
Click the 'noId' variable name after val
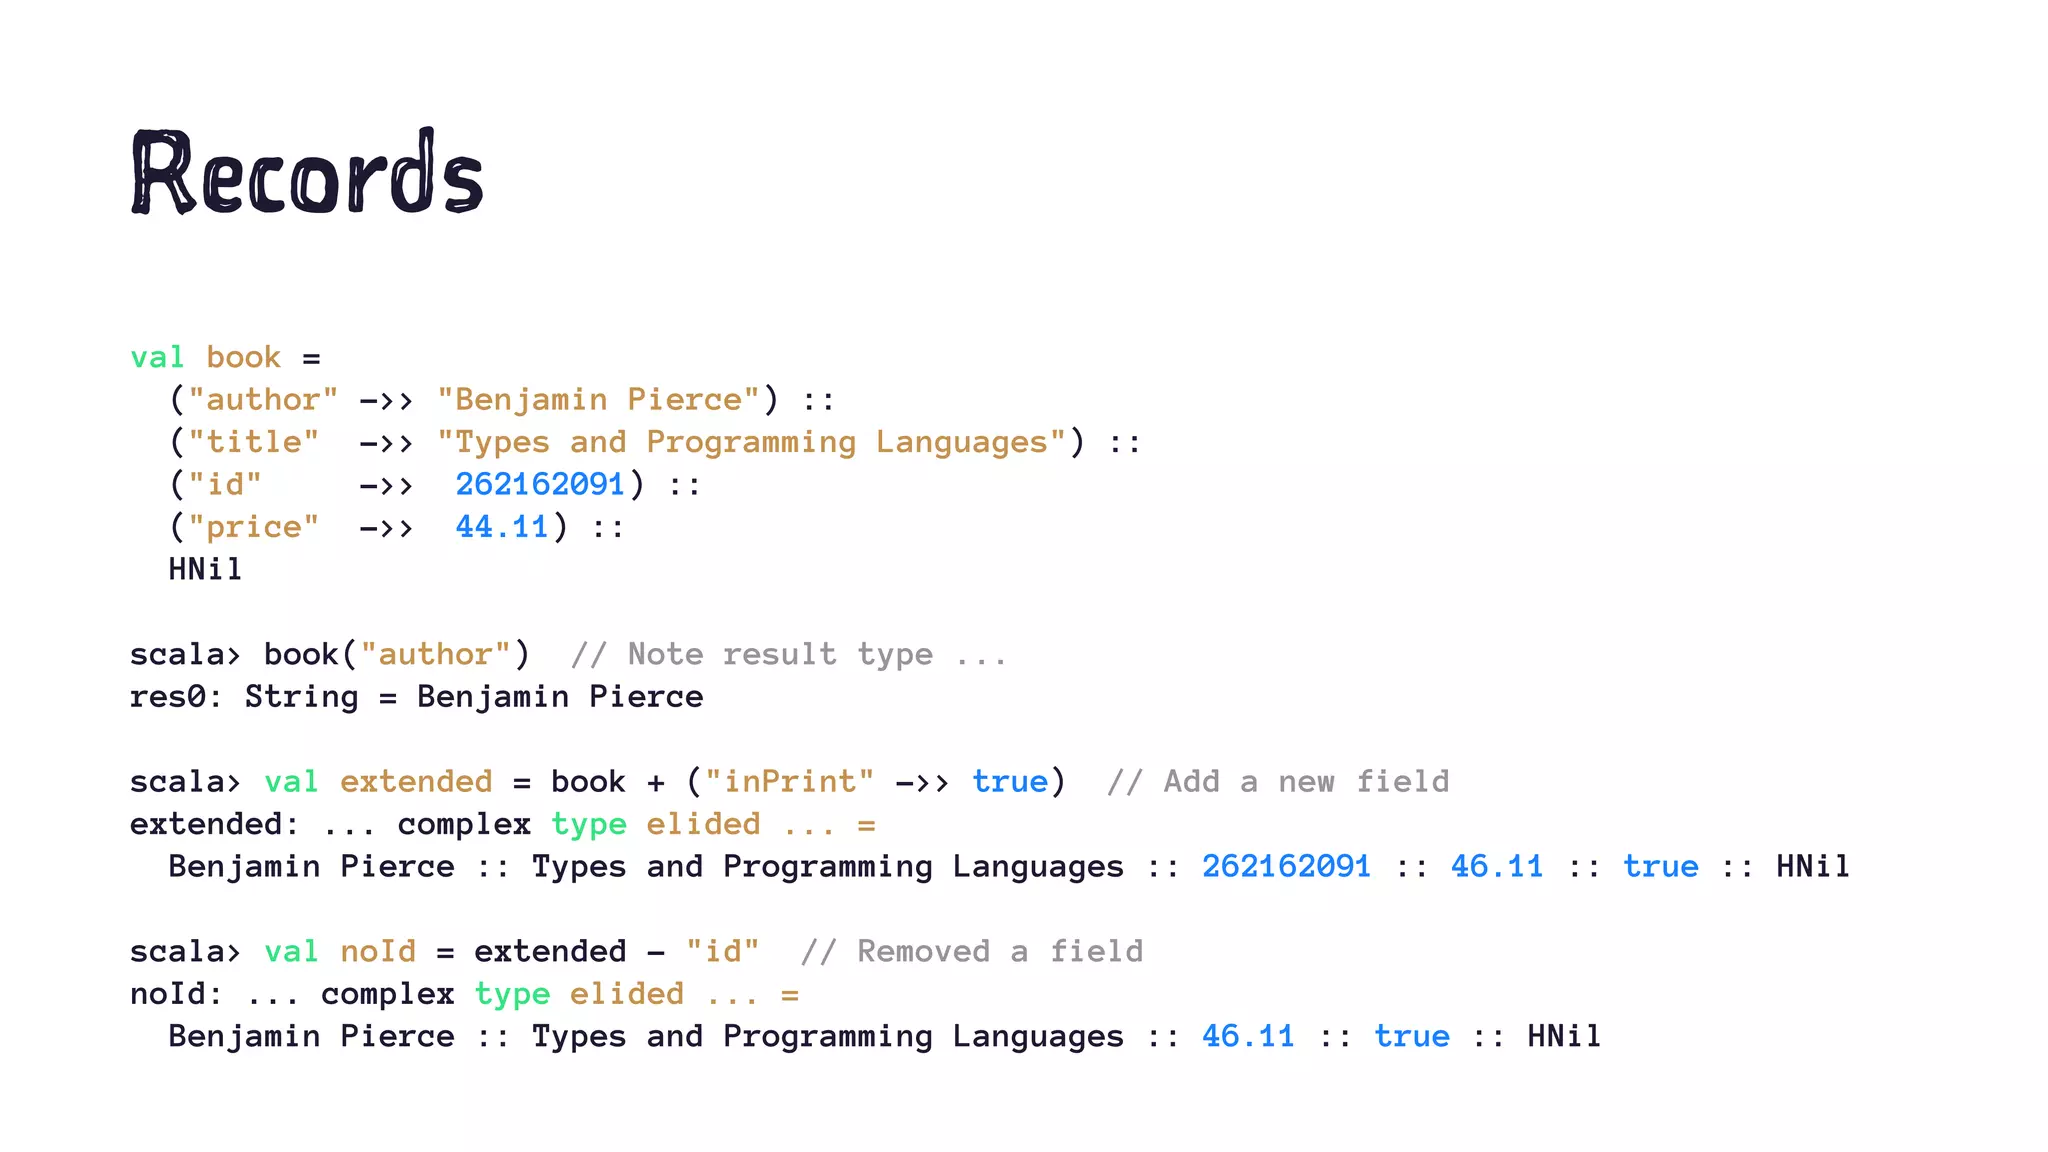377,951
